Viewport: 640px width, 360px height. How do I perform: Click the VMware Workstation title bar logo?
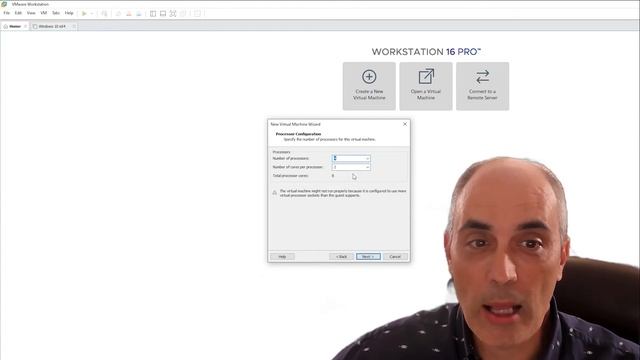pos(4,4)
